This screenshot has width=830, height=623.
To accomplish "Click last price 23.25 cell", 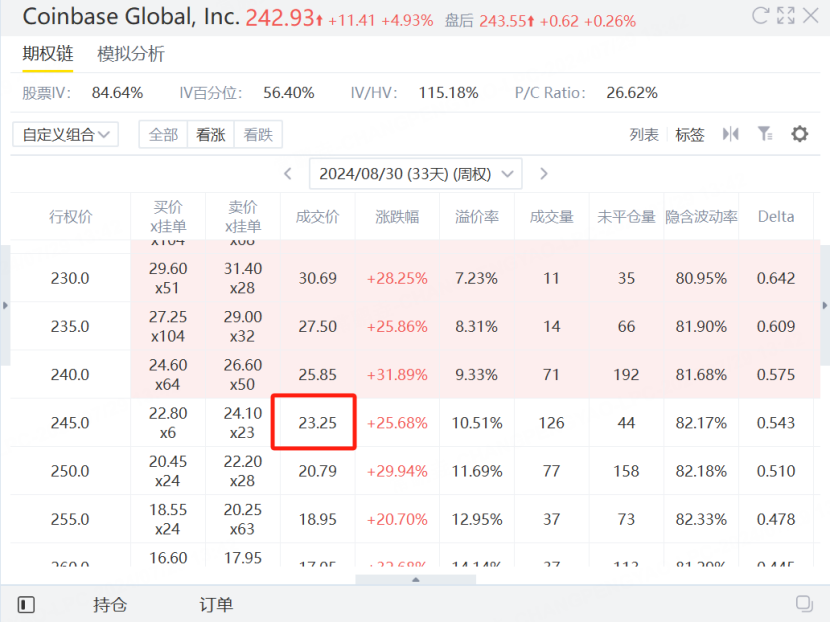I will (x=317, y=422).
